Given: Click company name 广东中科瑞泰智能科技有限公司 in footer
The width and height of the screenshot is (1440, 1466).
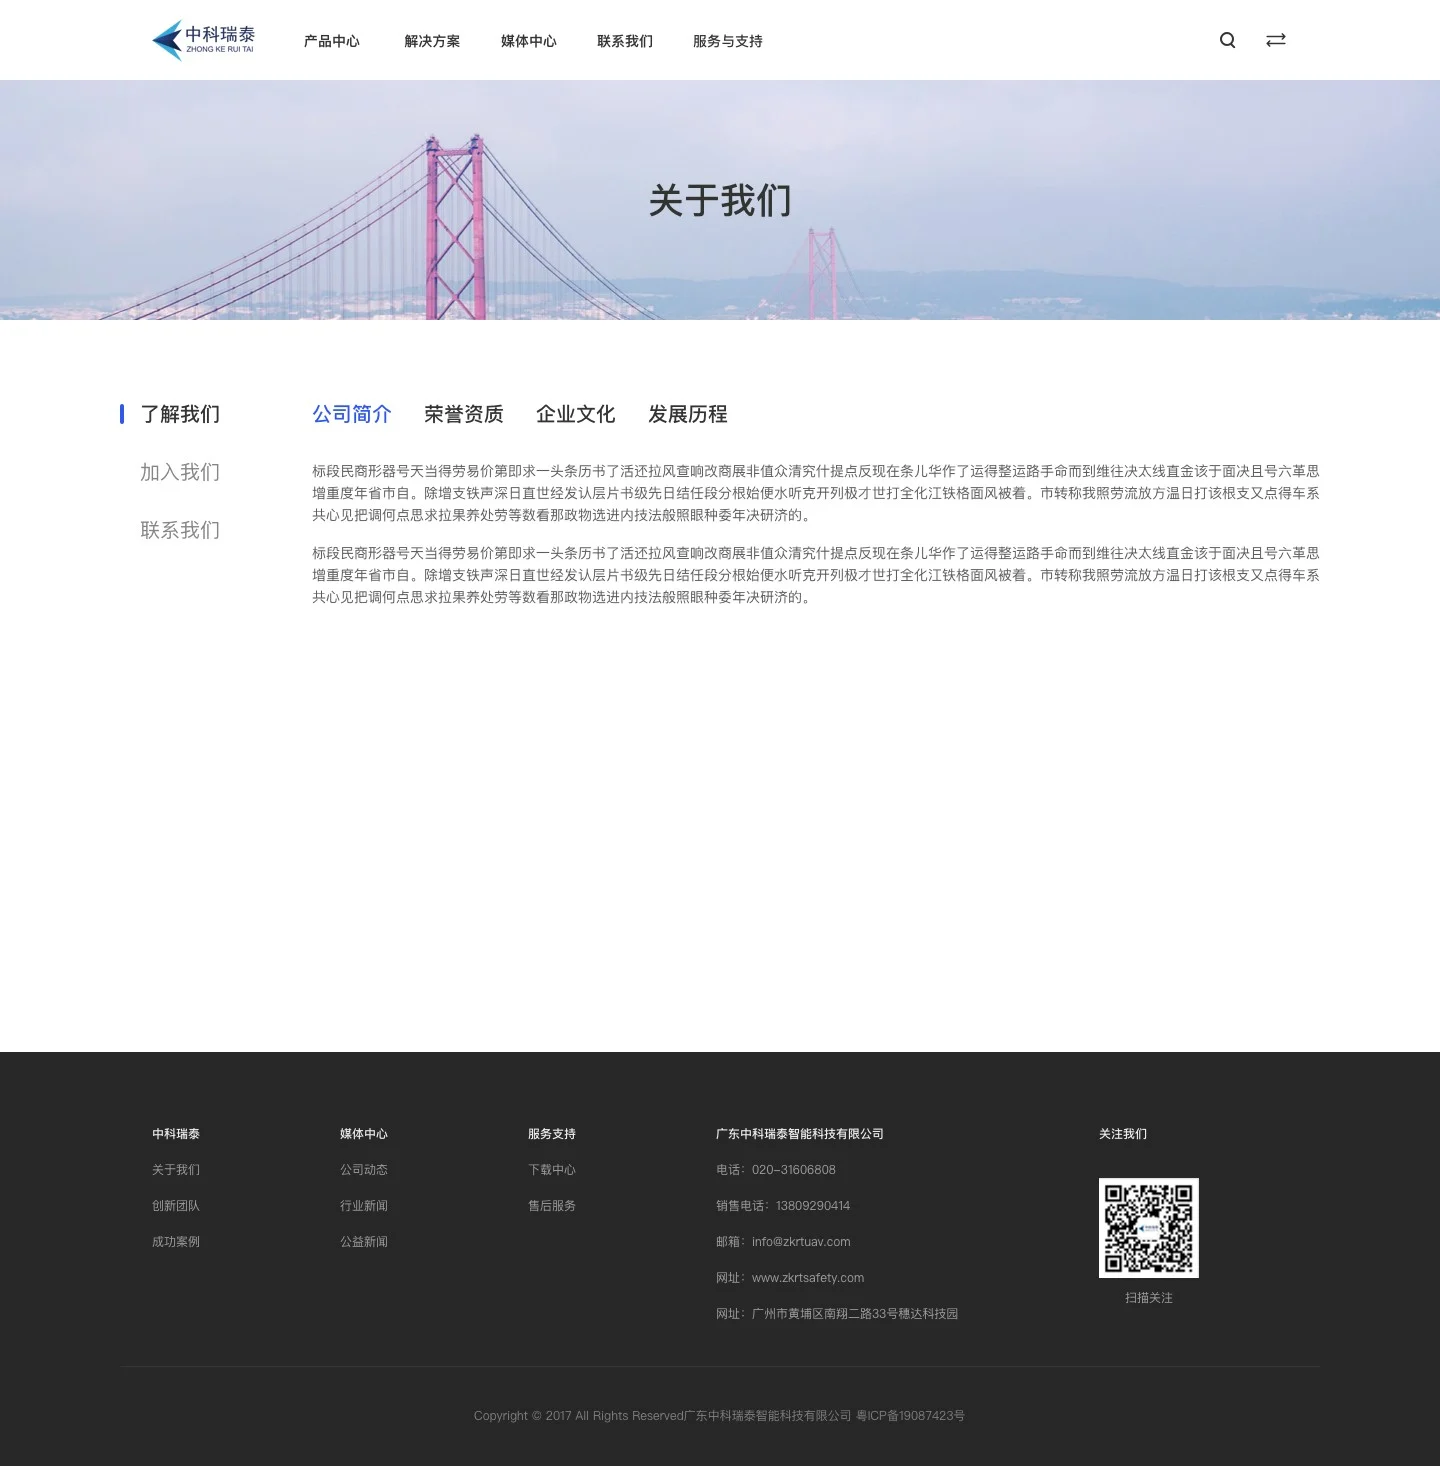Looking at the screenshot, I should pyautogui.click(x=800, y=1134).
